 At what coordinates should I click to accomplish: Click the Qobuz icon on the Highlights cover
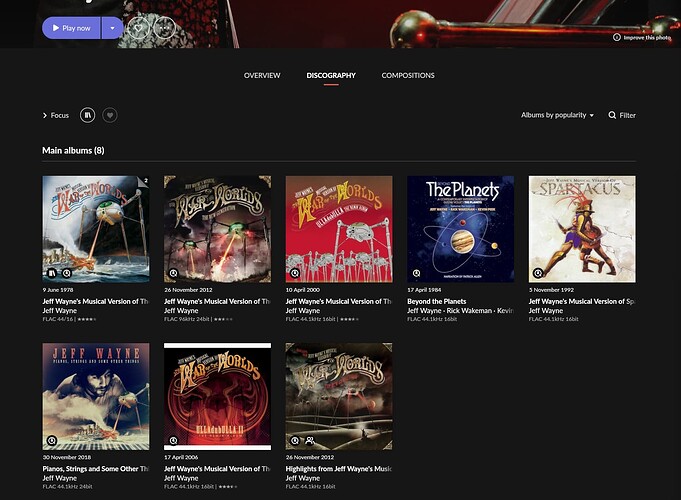(295, 440)
